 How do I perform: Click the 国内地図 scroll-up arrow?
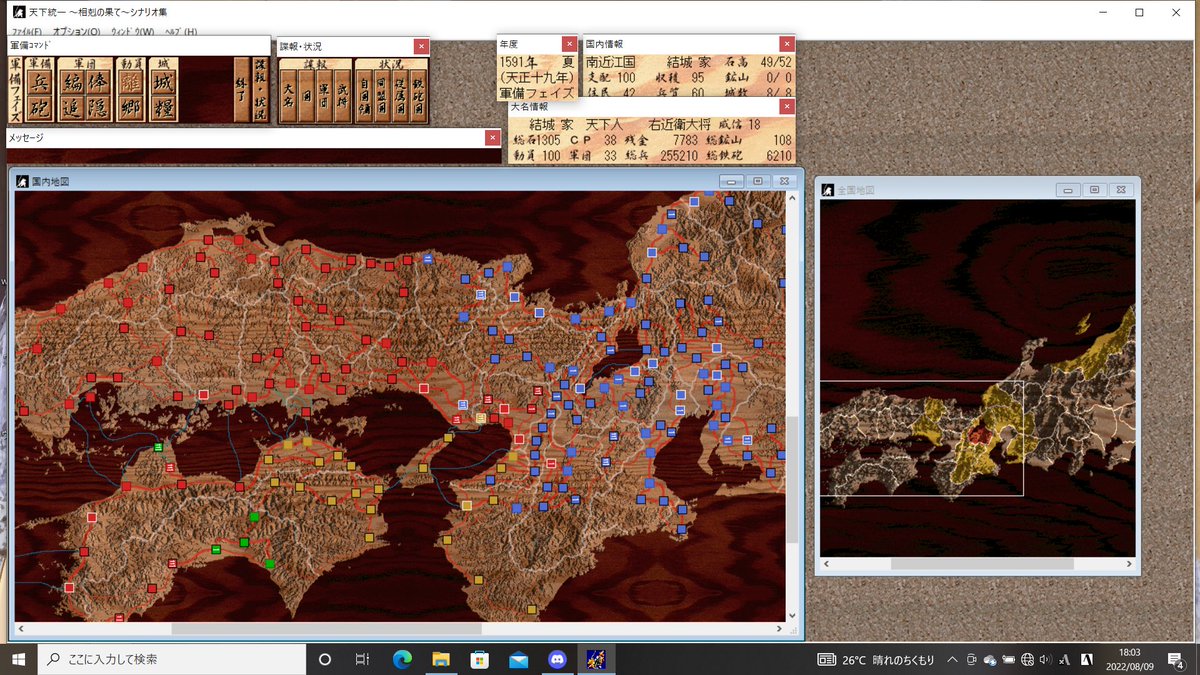point(794,198)
